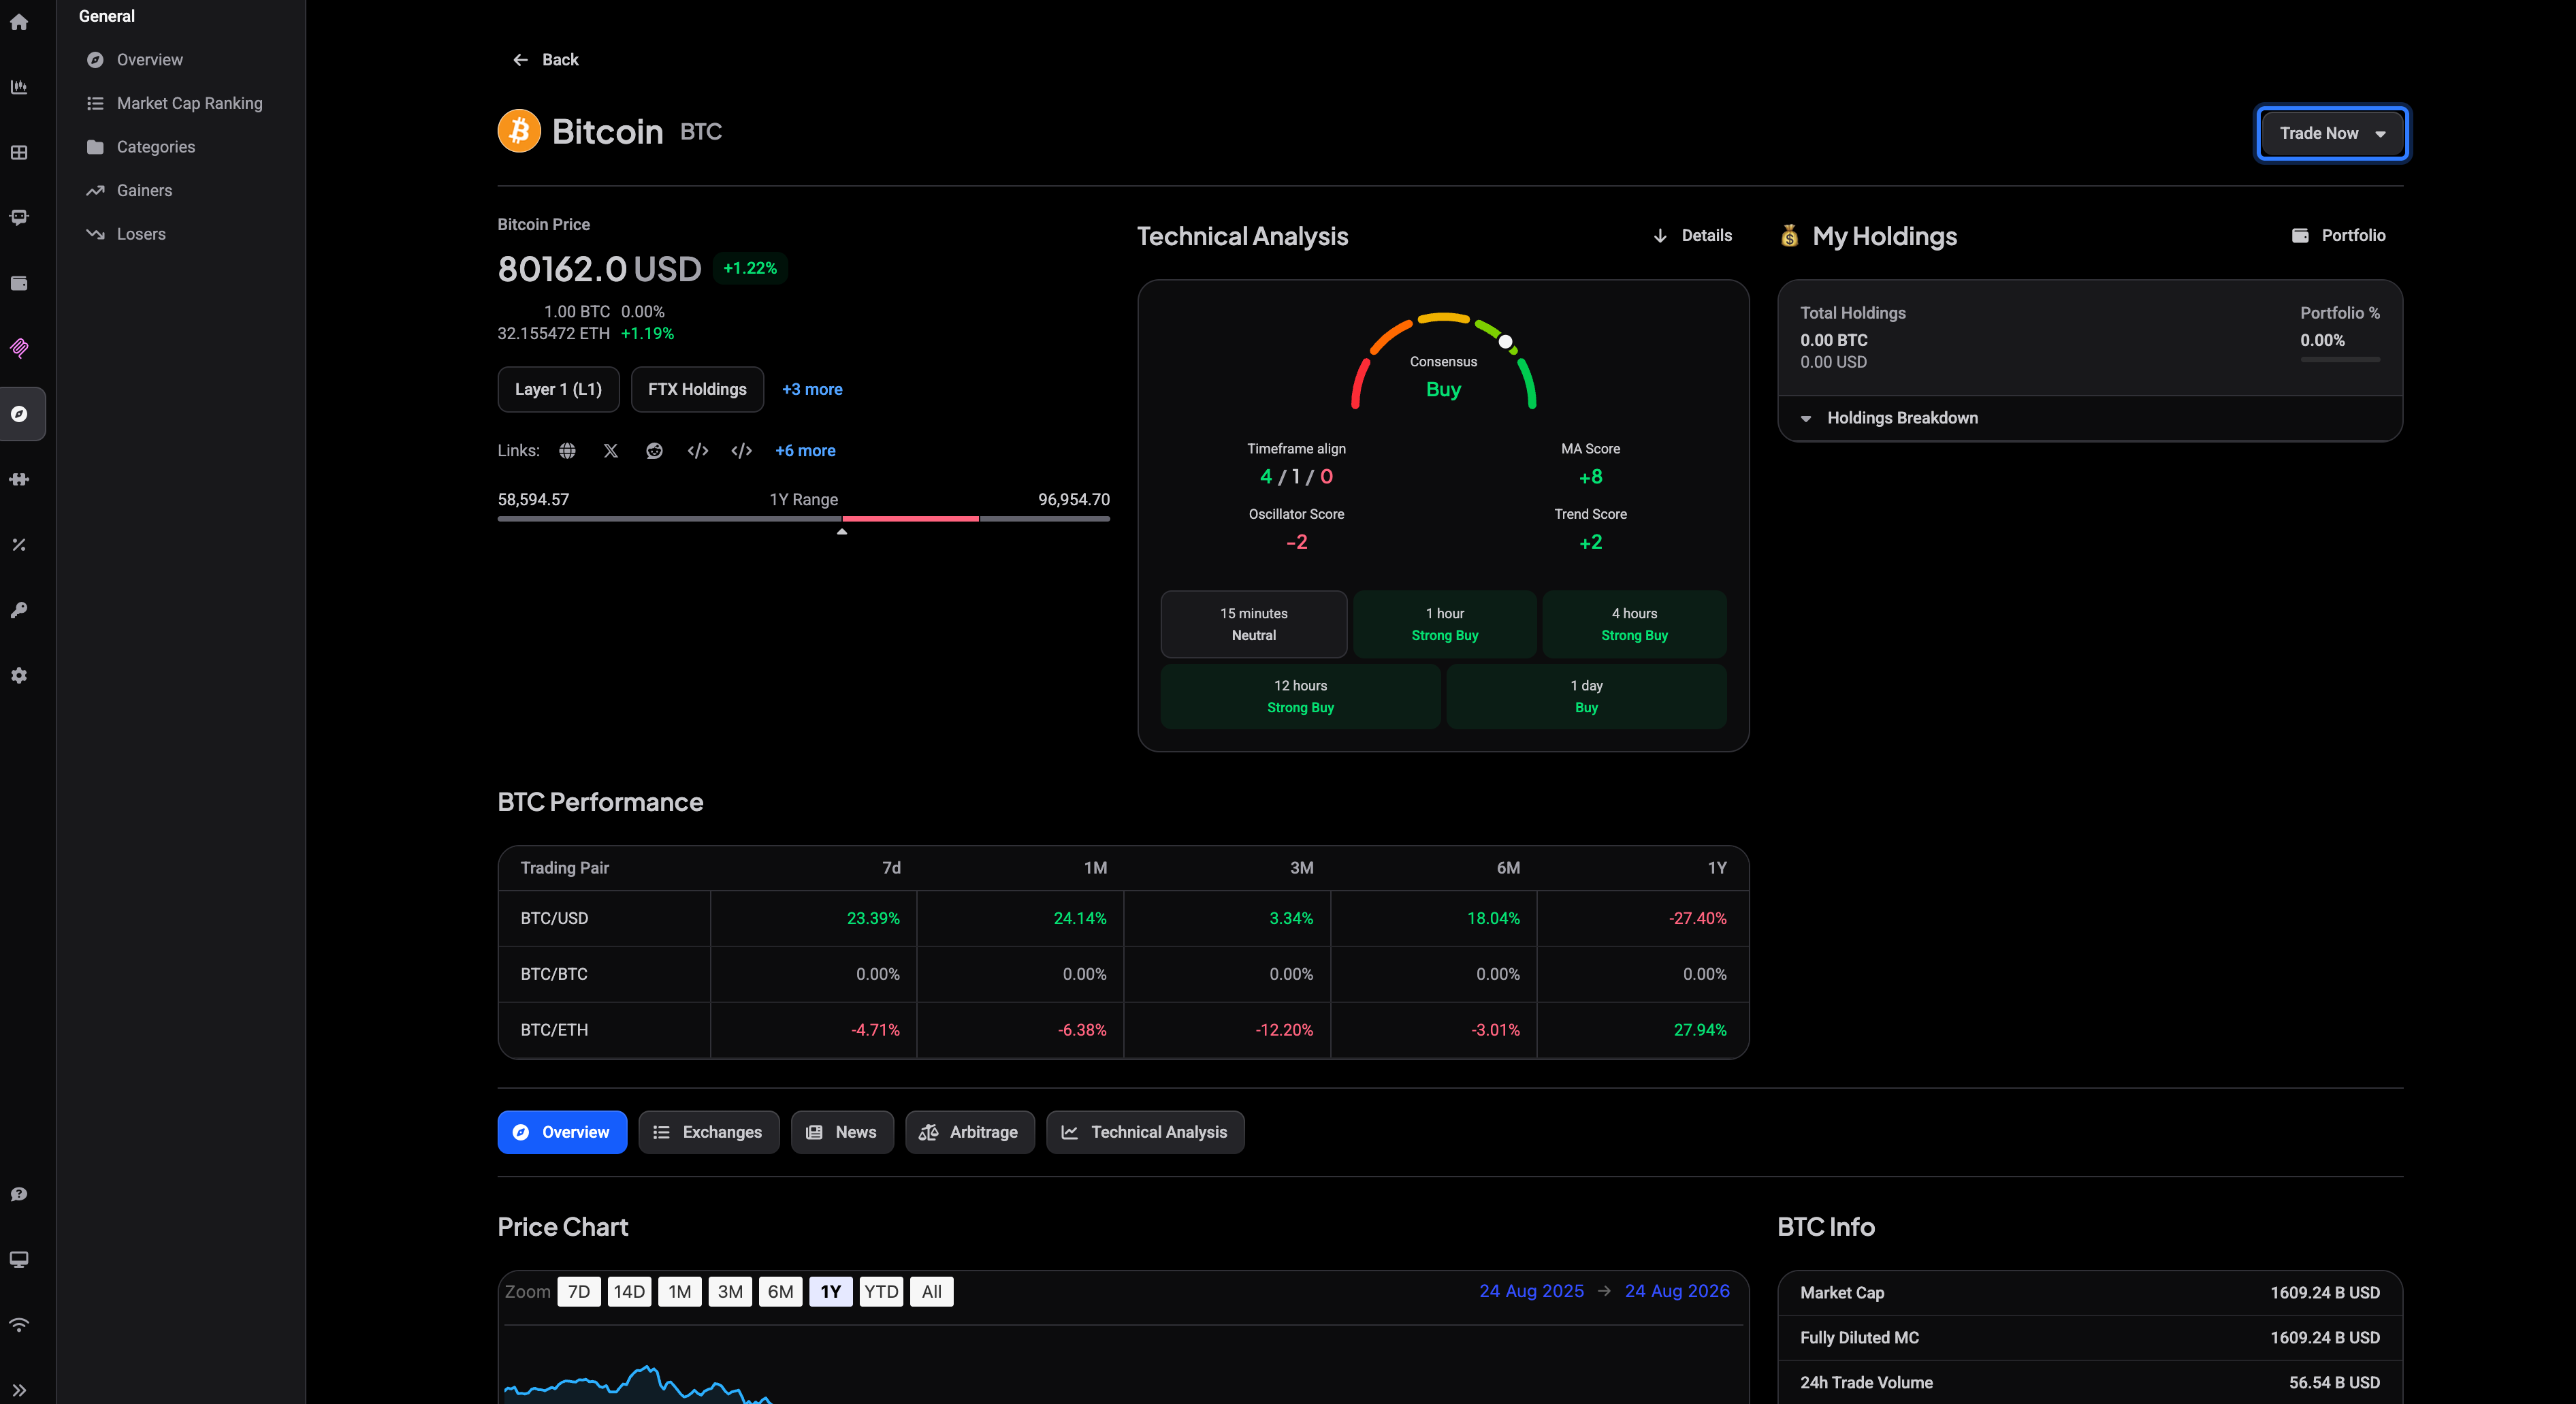Image resolution: width=2576 pixels, height=1404 pixels.
Task: Expand sidebar with double chevron icon
Action: [19, 1390]
